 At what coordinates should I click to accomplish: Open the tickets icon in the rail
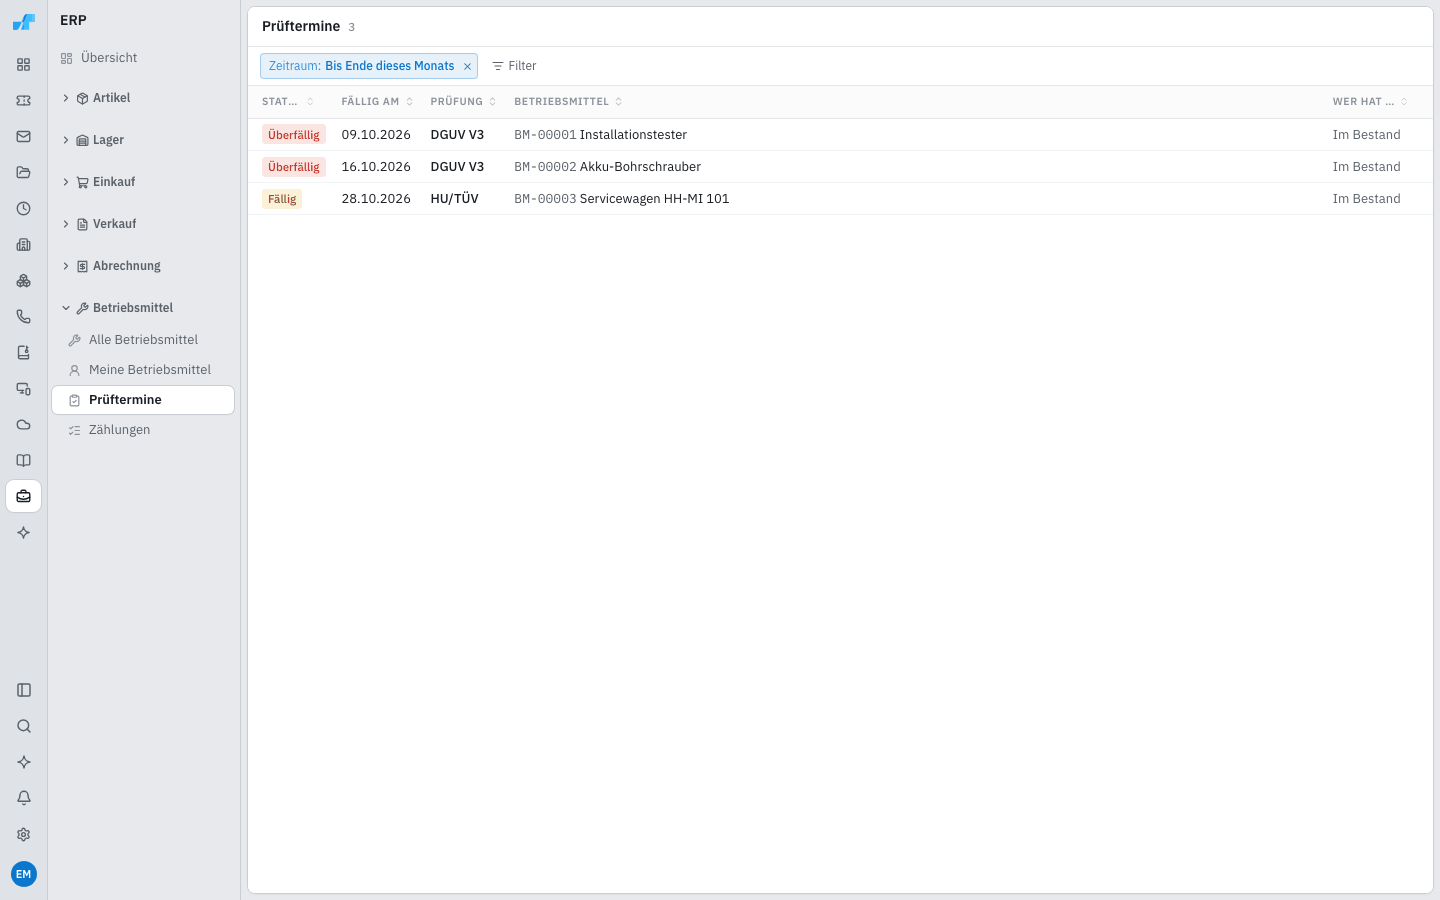point(24,101)
